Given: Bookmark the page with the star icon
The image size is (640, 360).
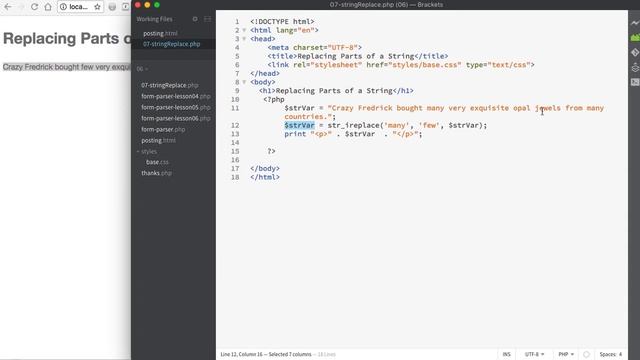Looking at the screenshot, I should [x=97, y=7].
